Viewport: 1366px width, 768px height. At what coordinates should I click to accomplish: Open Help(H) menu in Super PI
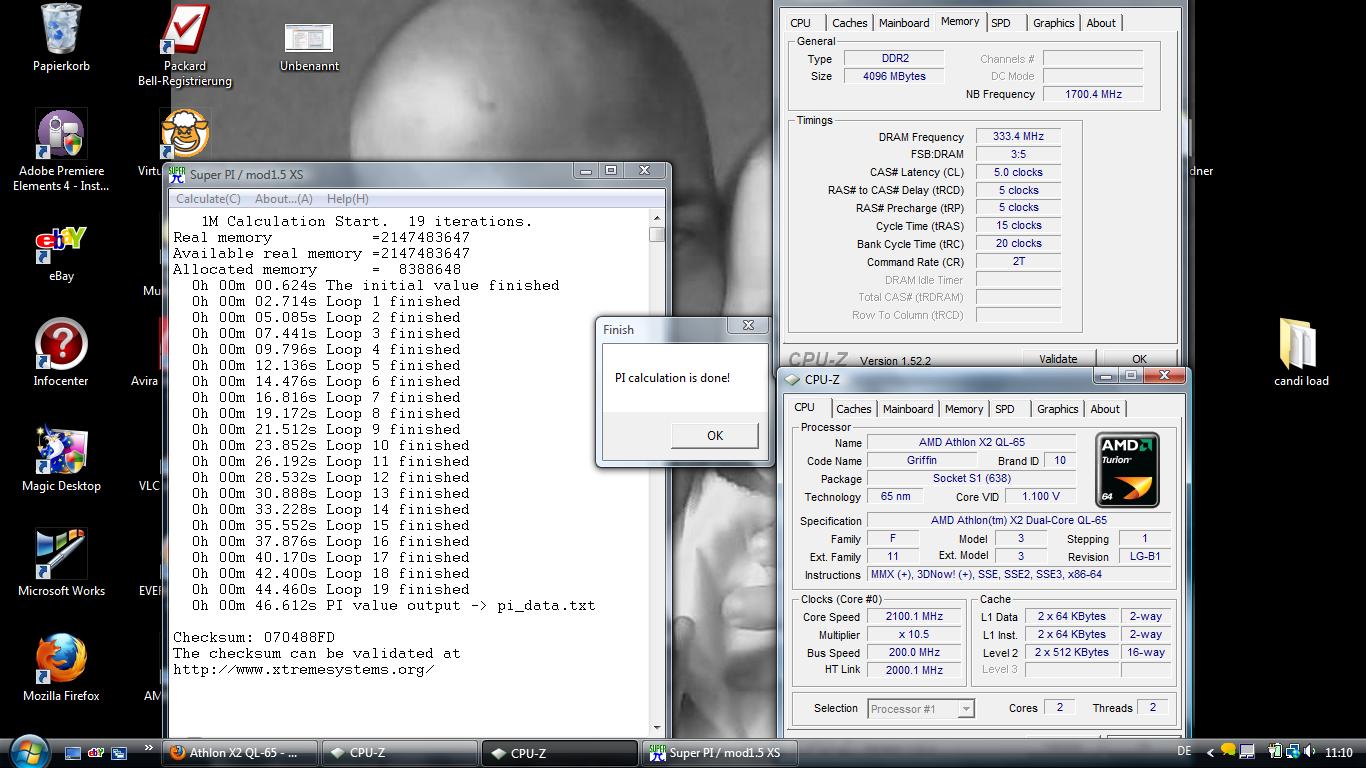tap(347, 199)
